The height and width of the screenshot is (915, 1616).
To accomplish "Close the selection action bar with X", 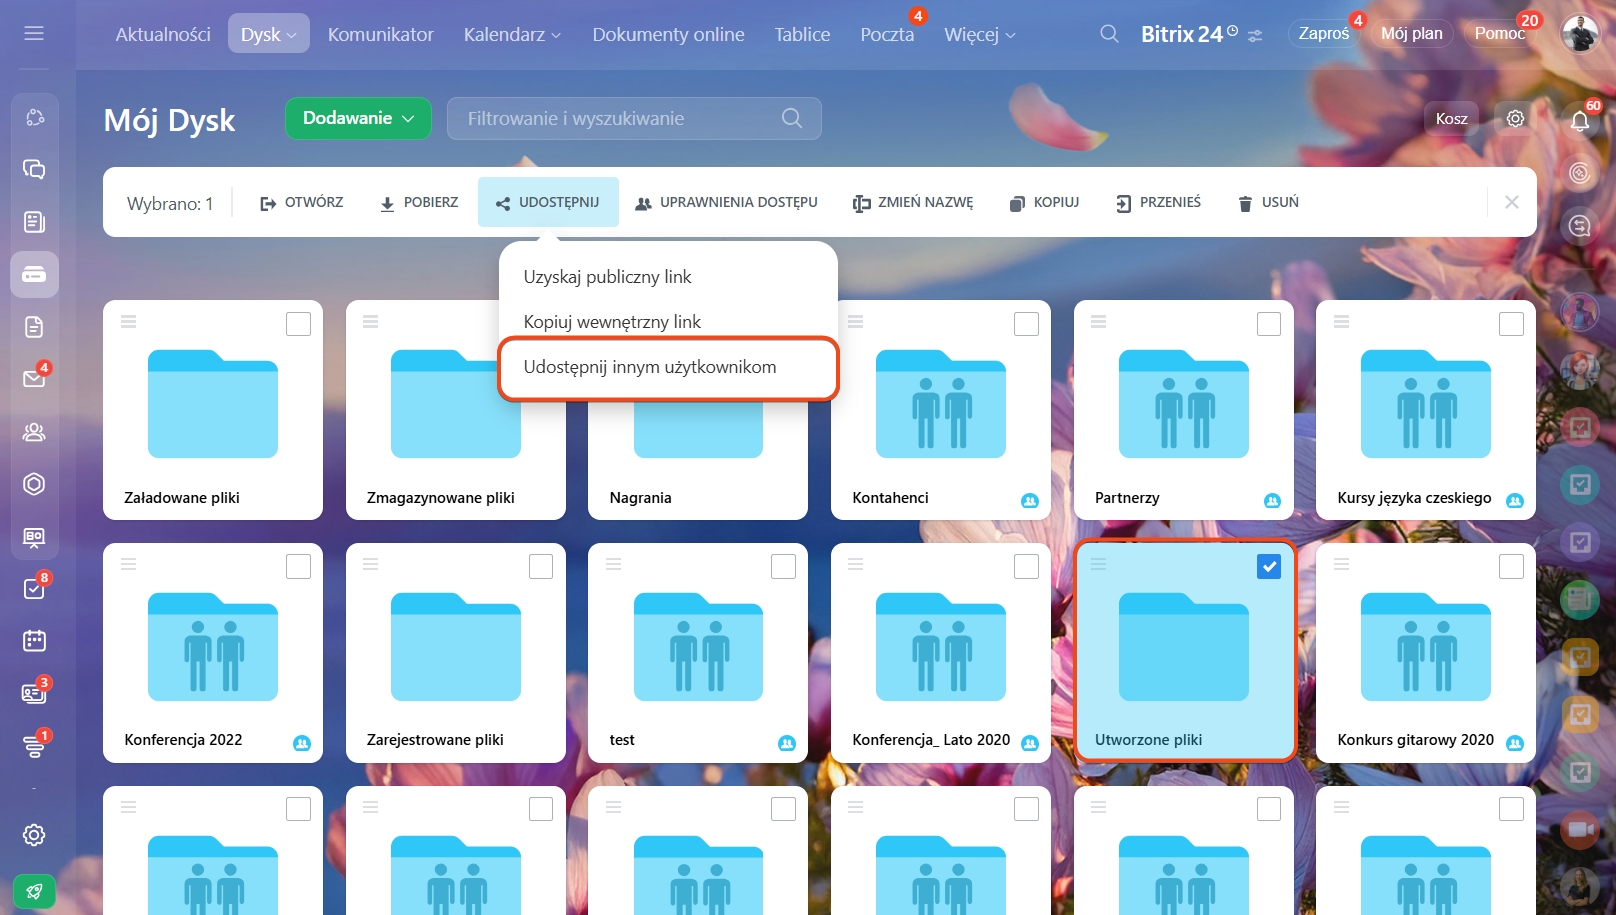I will [x=1512, y=202].
